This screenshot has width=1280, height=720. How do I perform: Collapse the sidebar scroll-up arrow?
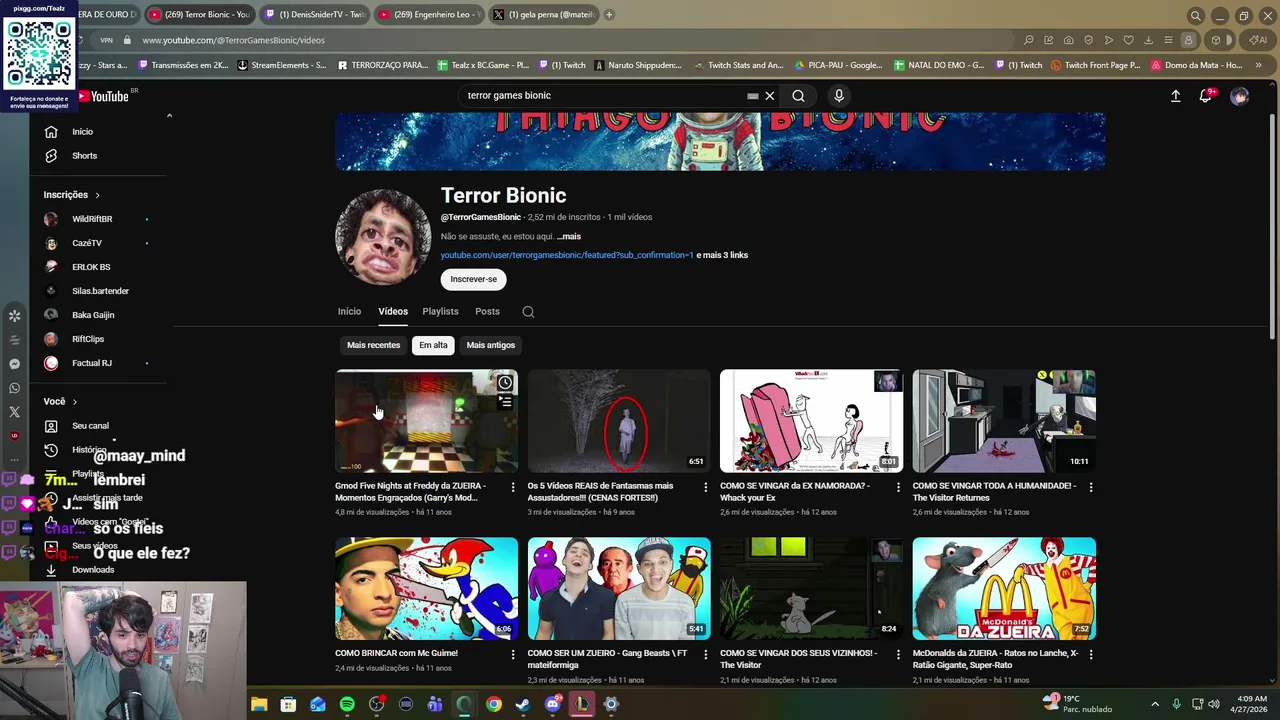169,116
